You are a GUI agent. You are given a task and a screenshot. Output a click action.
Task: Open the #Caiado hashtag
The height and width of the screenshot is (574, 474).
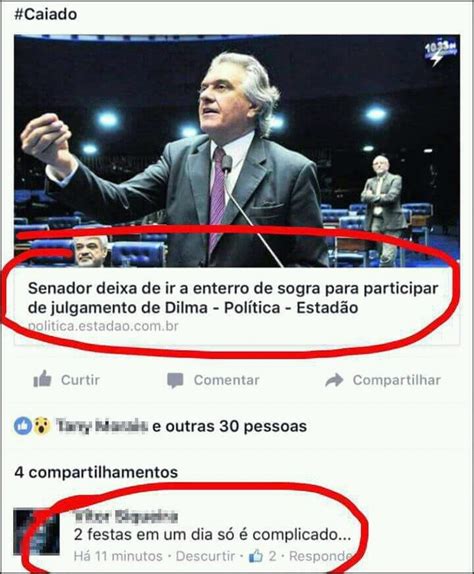46,15
